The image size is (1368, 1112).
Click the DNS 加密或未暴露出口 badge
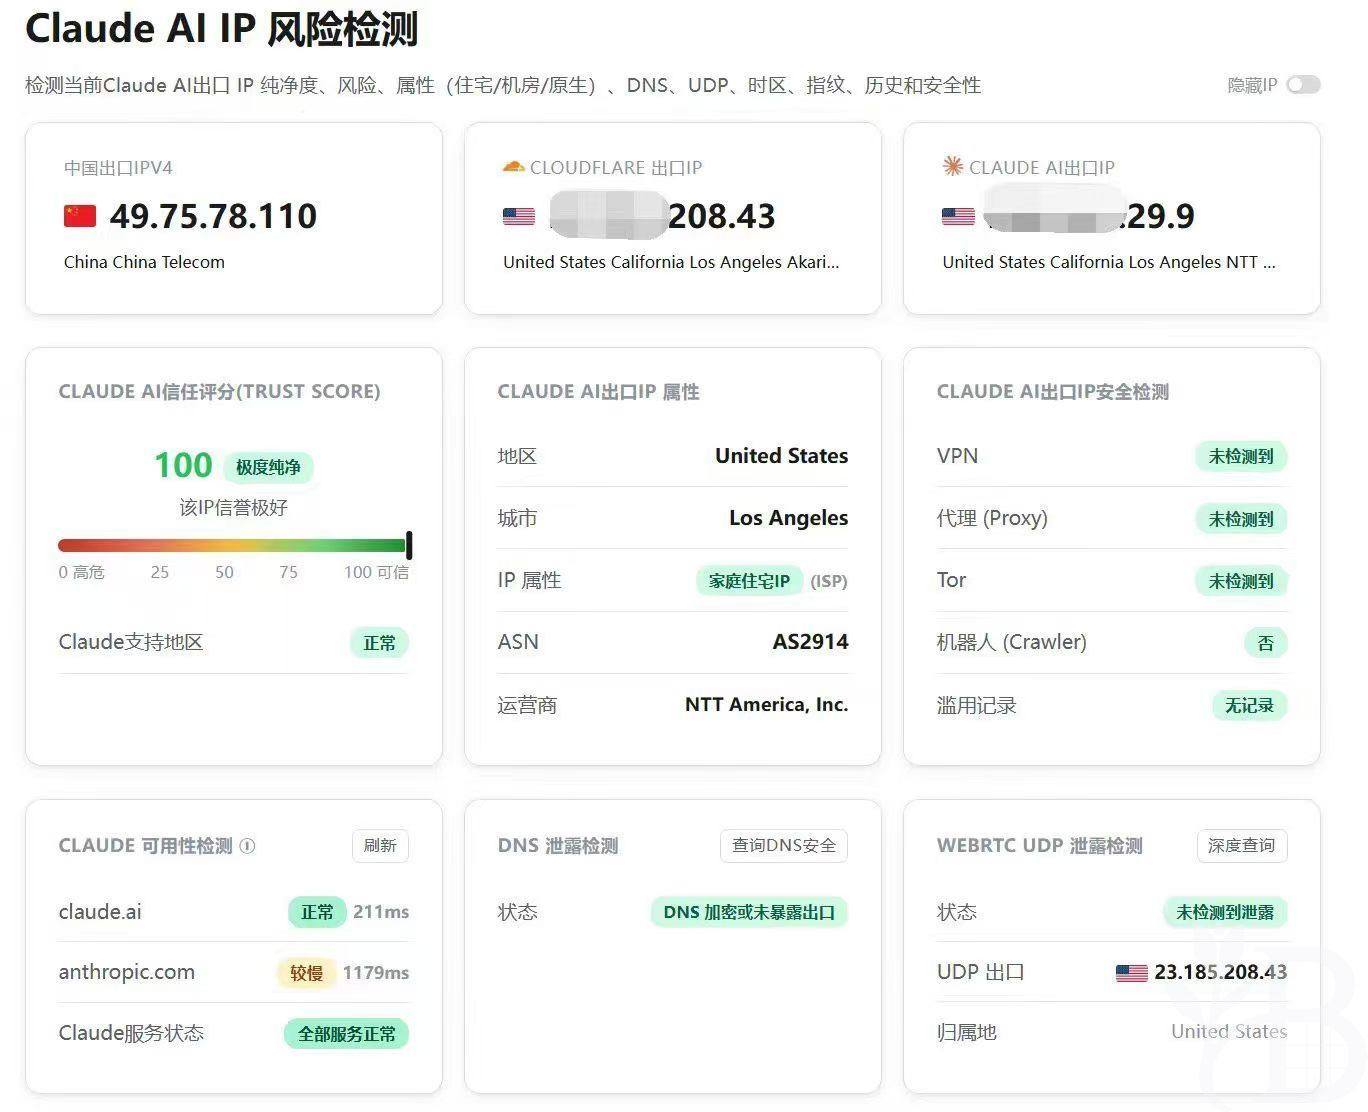point(749,912)
